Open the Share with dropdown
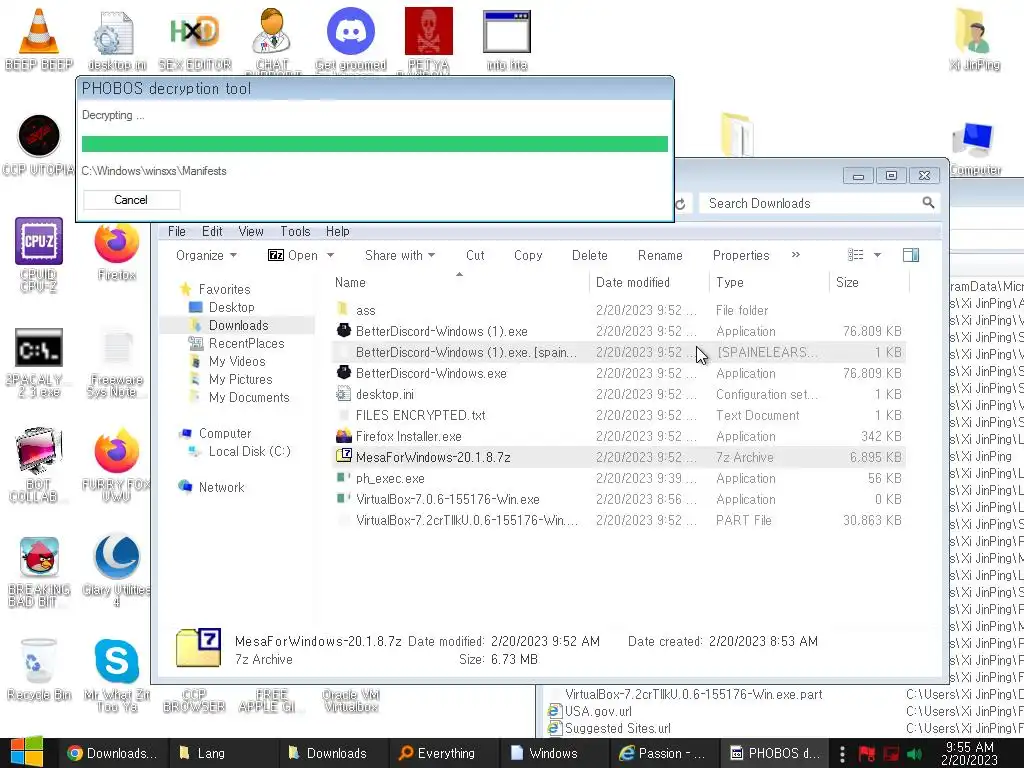The image size is (1024, 768). click(x=400, y=255)
